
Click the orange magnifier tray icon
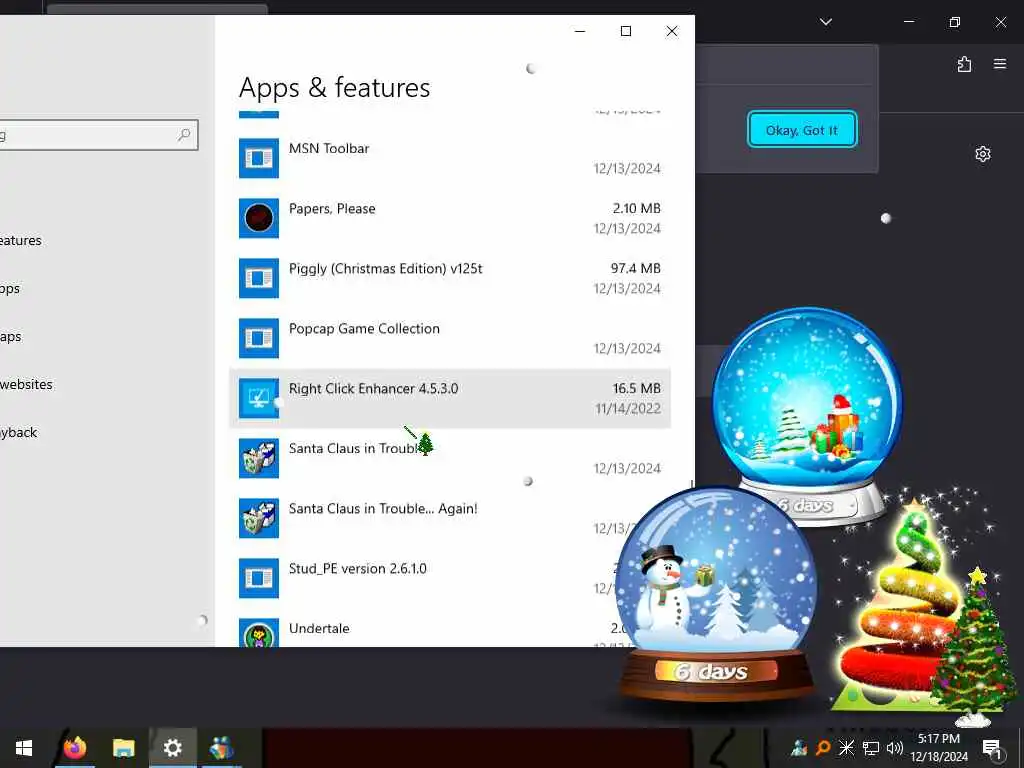click(823, 748)
